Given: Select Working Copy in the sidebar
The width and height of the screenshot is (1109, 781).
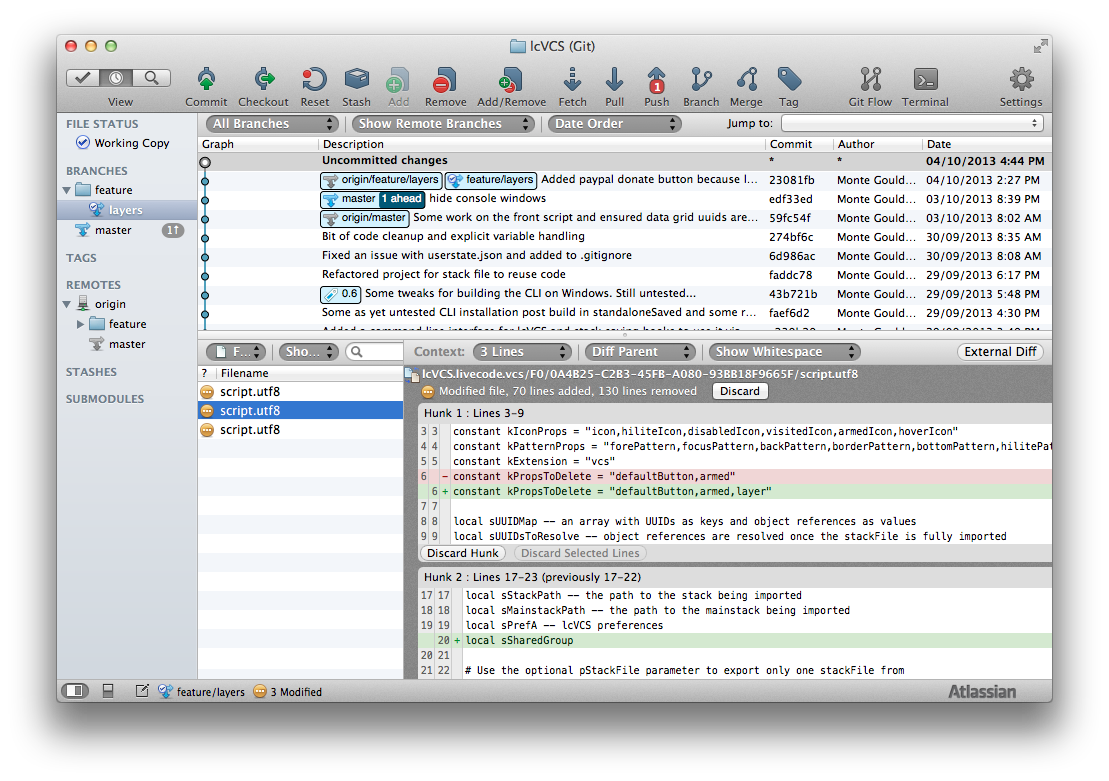Looking at the screenshot, I should [127, 143].
